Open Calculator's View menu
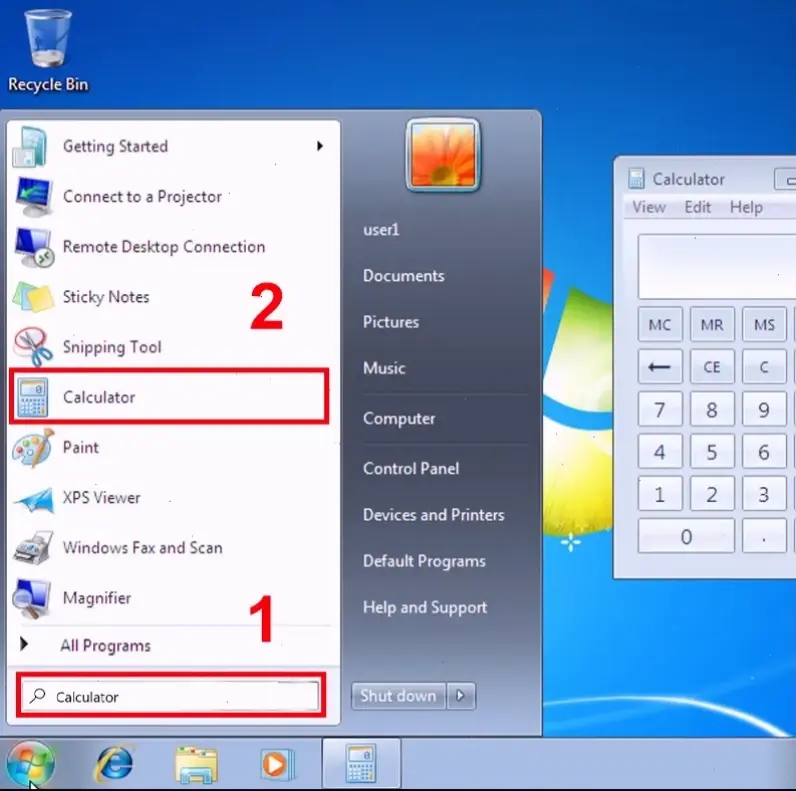 [x=649, y=207]
